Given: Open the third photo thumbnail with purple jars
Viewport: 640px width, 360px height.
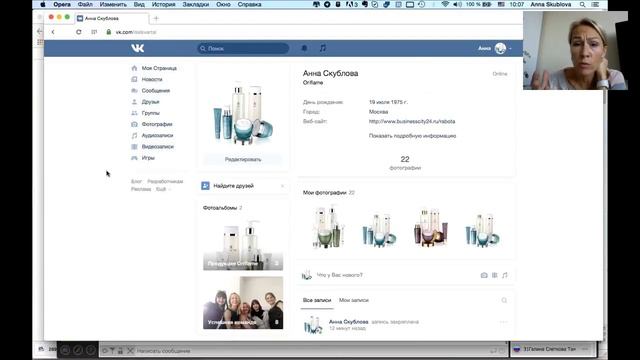Looking at the screenshot, I should 431,228.
